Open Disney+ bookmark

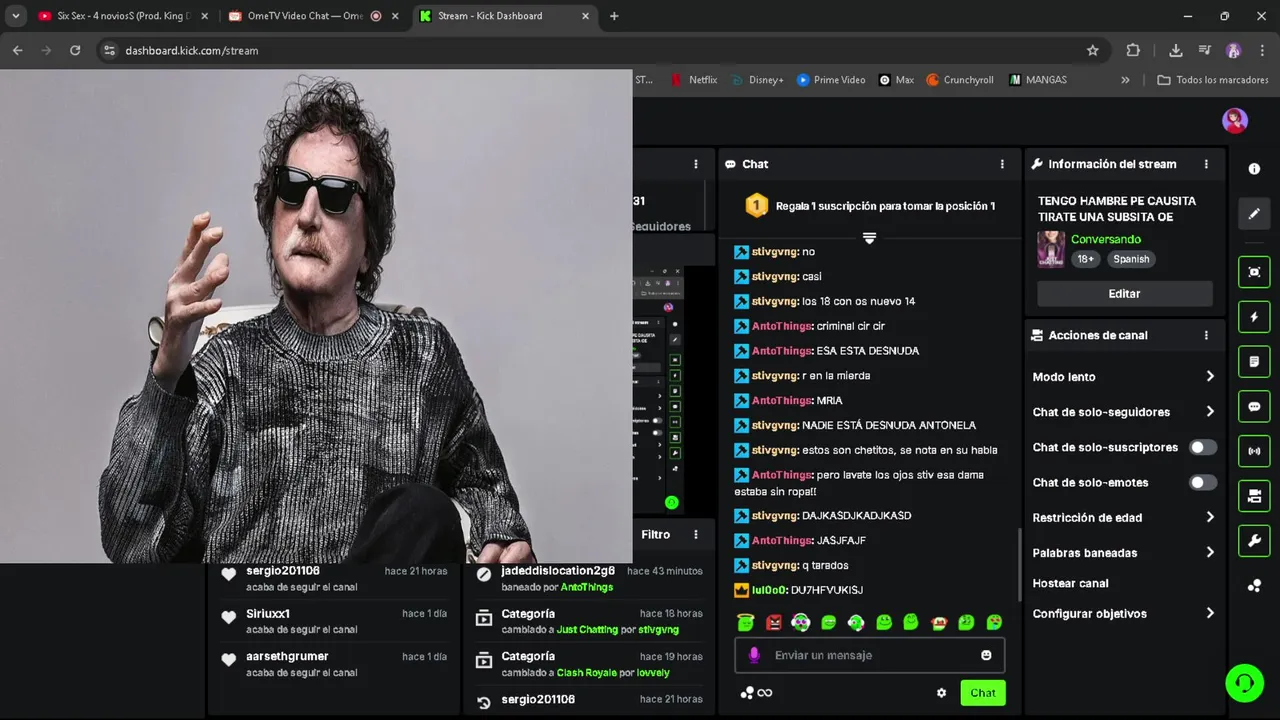757,80
